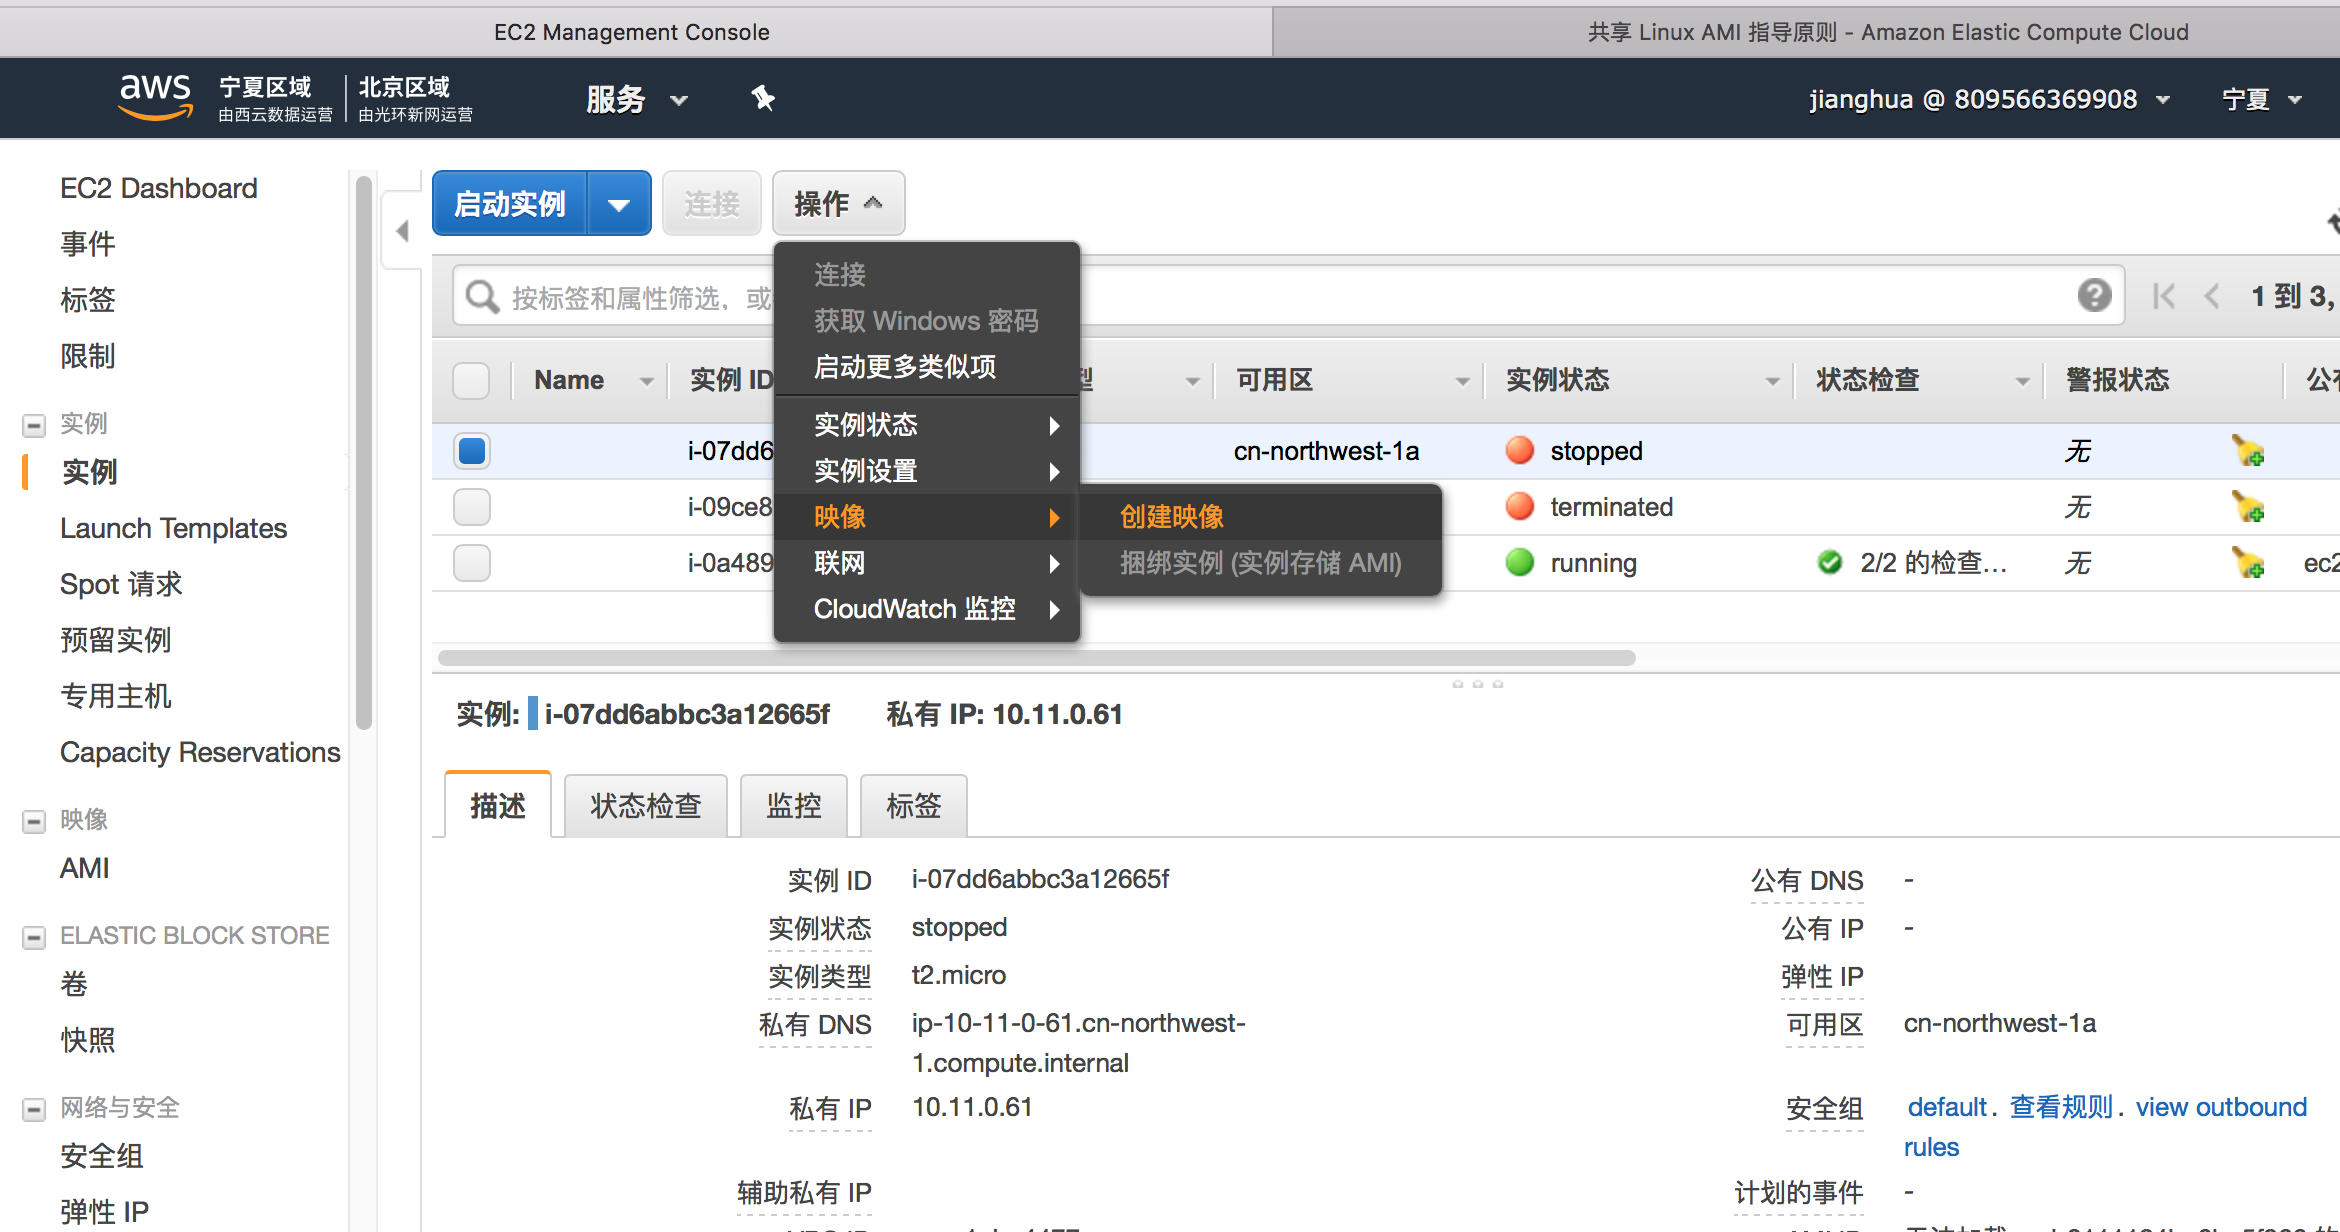Open the default security group link
The height and width of the screenshot is (1232, 2340).
click(1946, 1107)
